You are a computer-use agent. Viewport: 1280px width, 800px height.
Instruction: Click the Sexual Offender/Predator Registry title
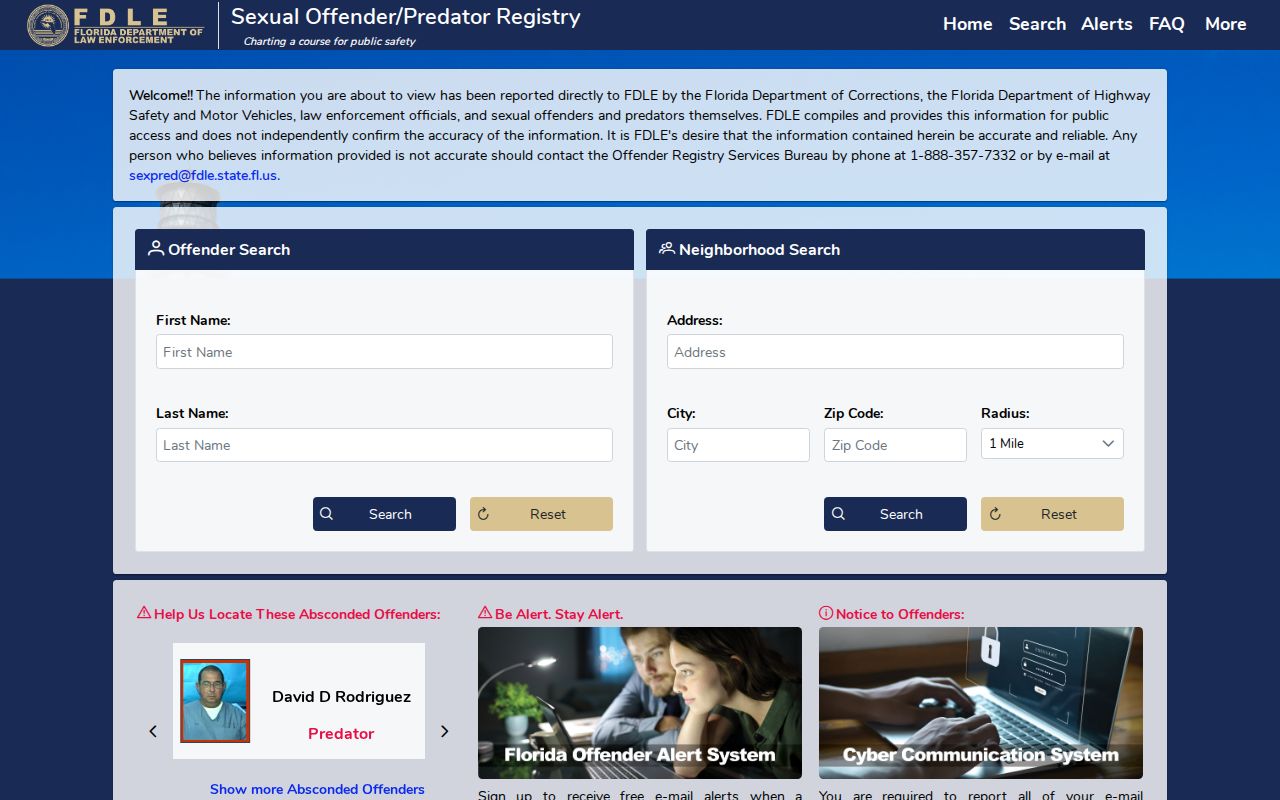pos(405,17)
